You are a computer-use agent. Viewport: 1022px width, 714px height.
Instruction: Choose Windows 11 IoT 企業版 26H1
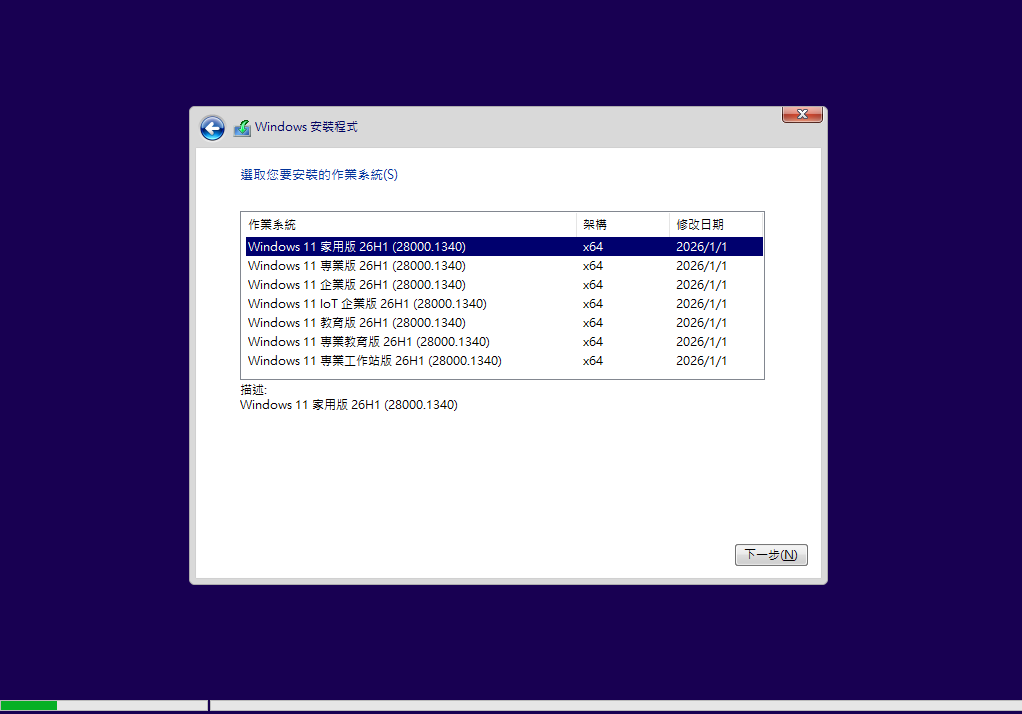pyautogui.click(x=504, y=303)
